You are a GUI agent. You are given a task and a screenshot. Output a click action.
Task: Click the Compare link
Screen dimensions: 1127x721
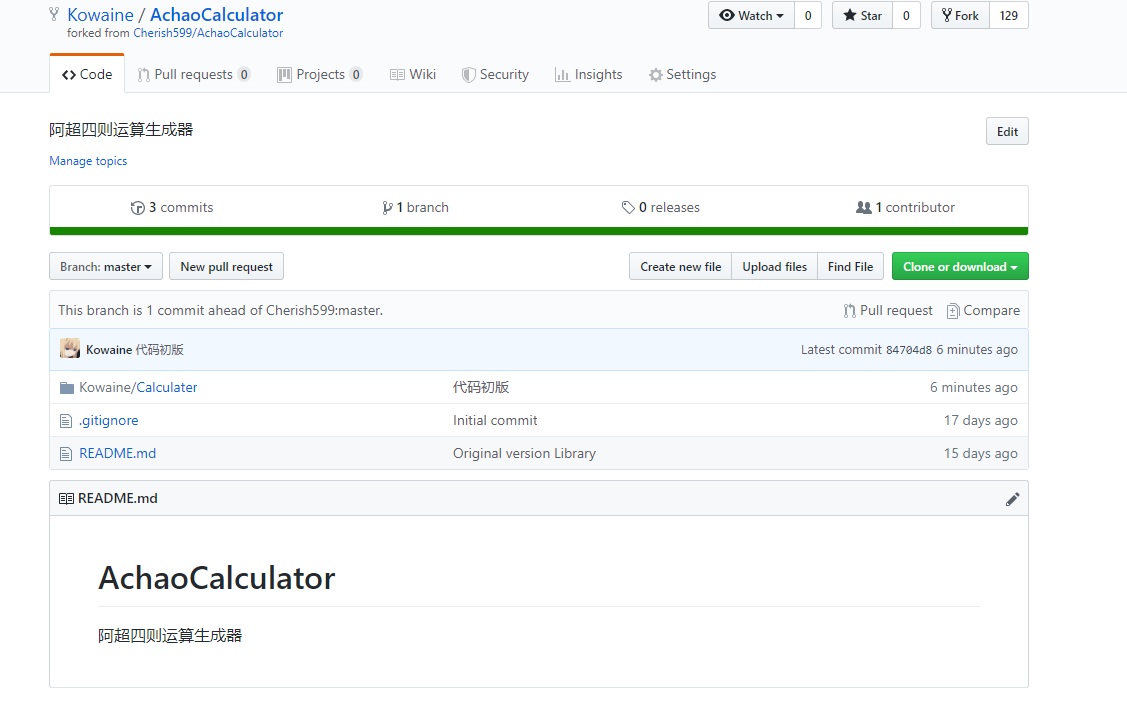(x=983, y=311)
